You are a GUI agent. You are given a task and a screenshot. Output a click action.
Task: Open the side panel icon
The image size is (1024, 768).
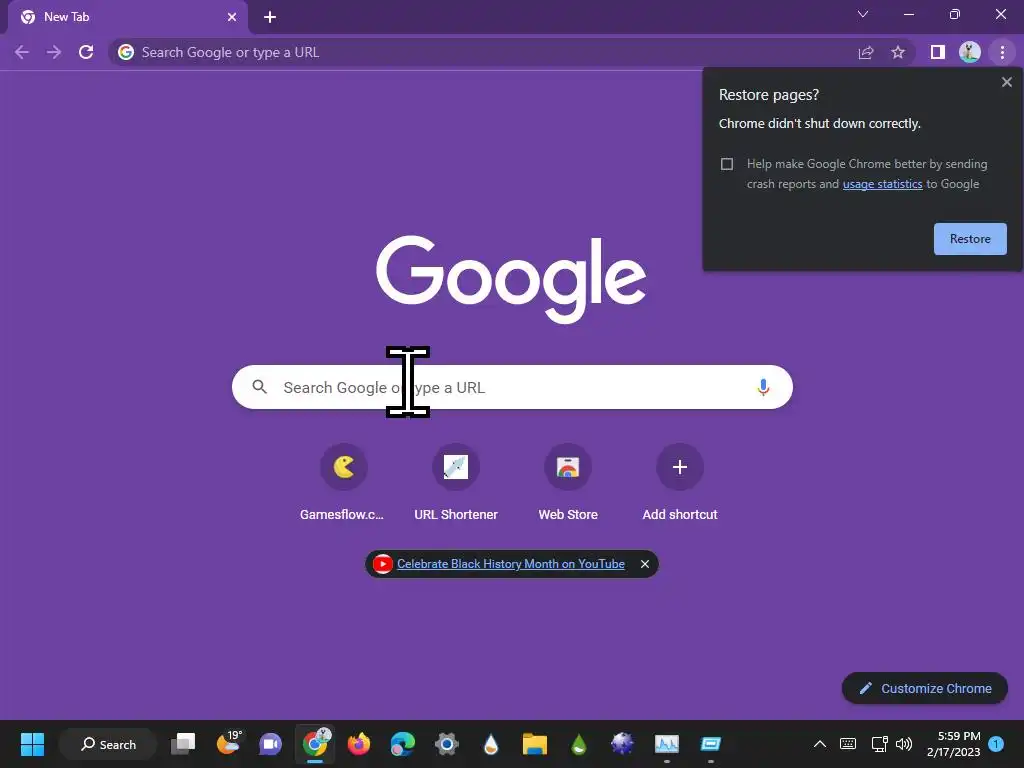click(x=938, y=52)
